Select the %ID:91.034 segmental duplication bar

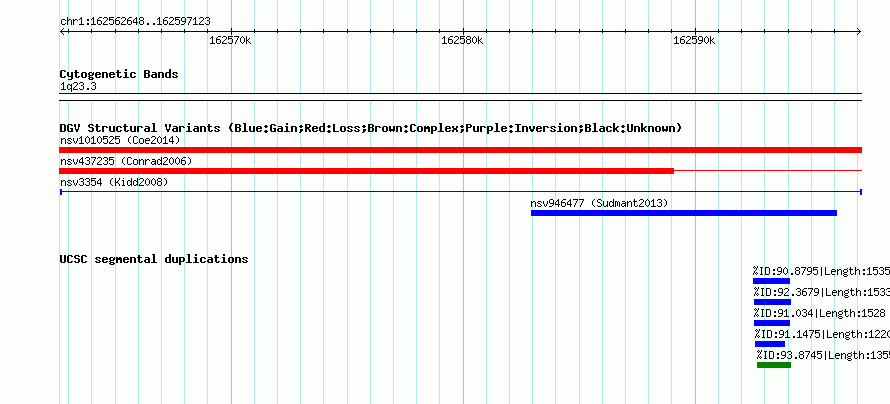(772, 323)
